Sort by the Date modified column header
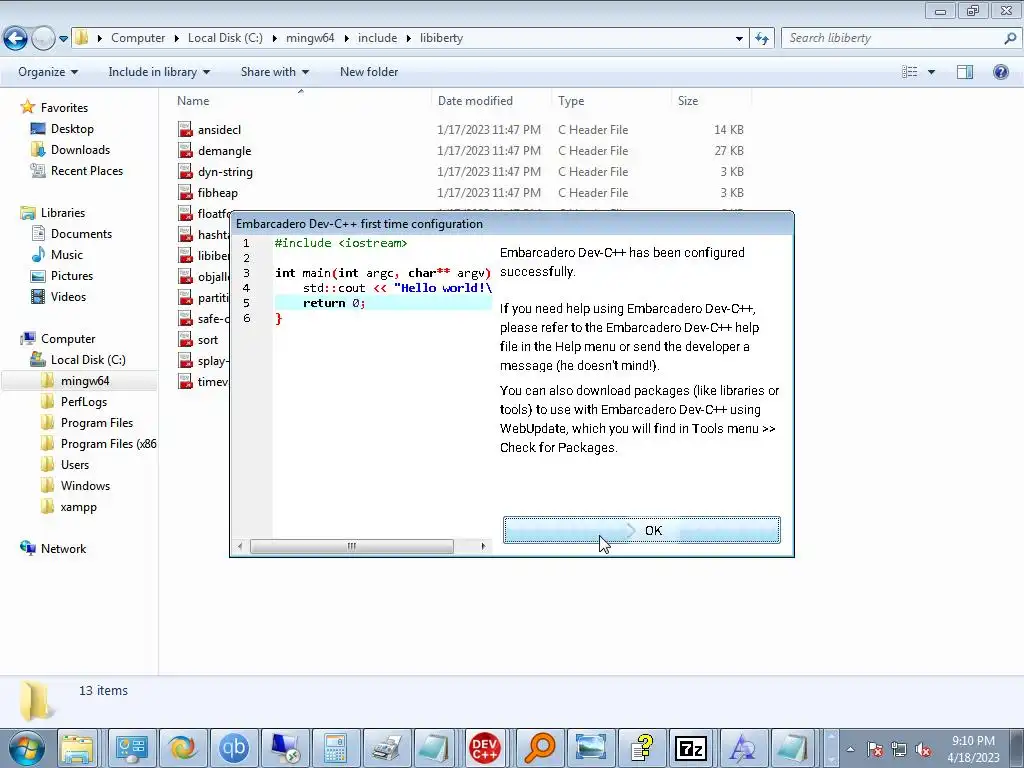Image resolution: width=1024 pixels, height=768 pixels. click(x=490, y=101)
